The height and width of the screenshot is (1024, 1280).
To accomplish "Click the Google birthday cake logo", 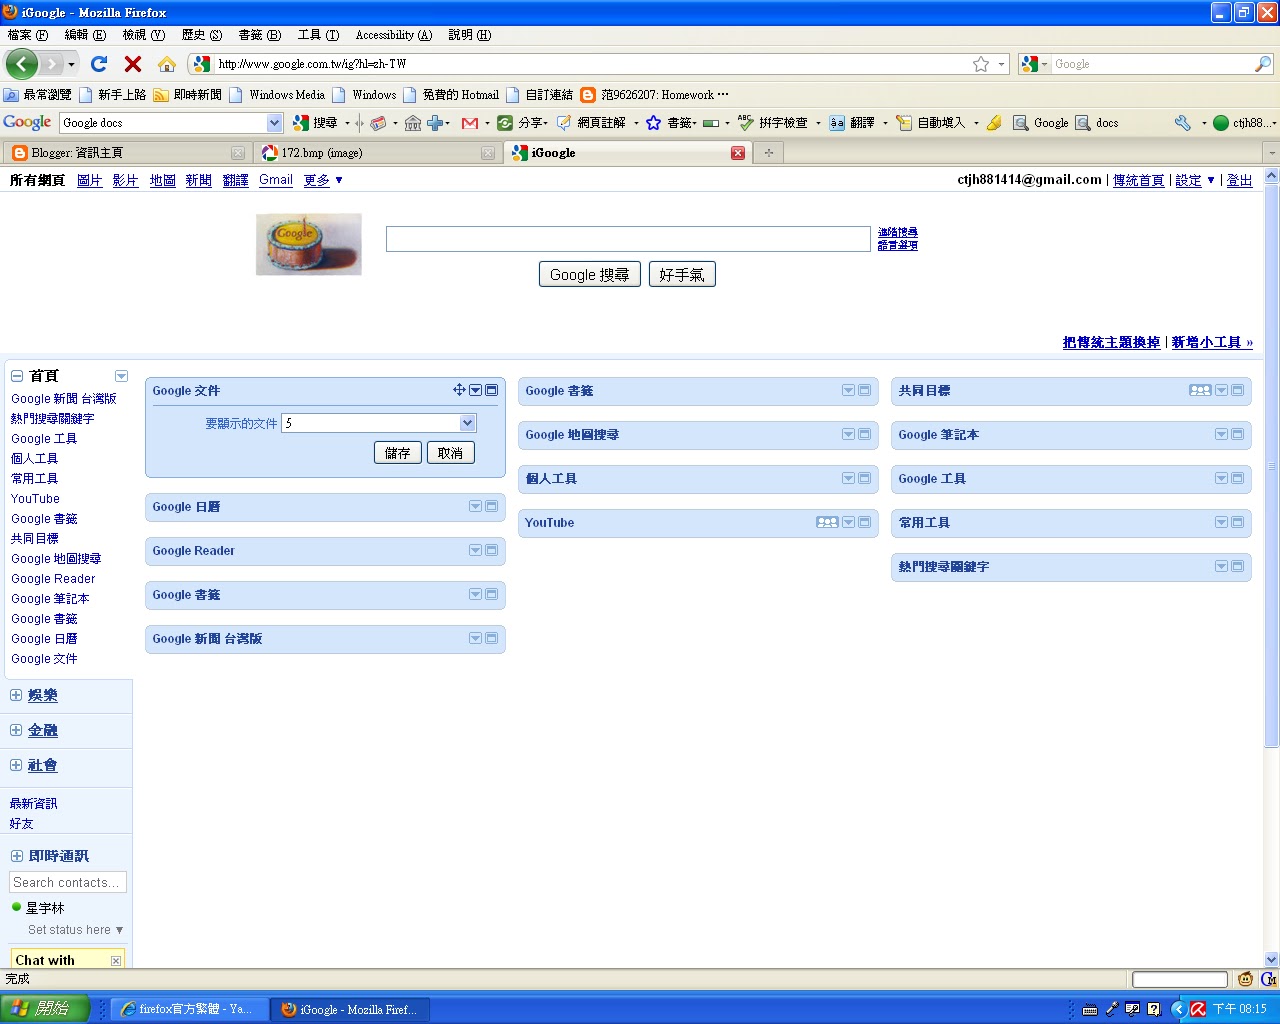I will (309, 244).
